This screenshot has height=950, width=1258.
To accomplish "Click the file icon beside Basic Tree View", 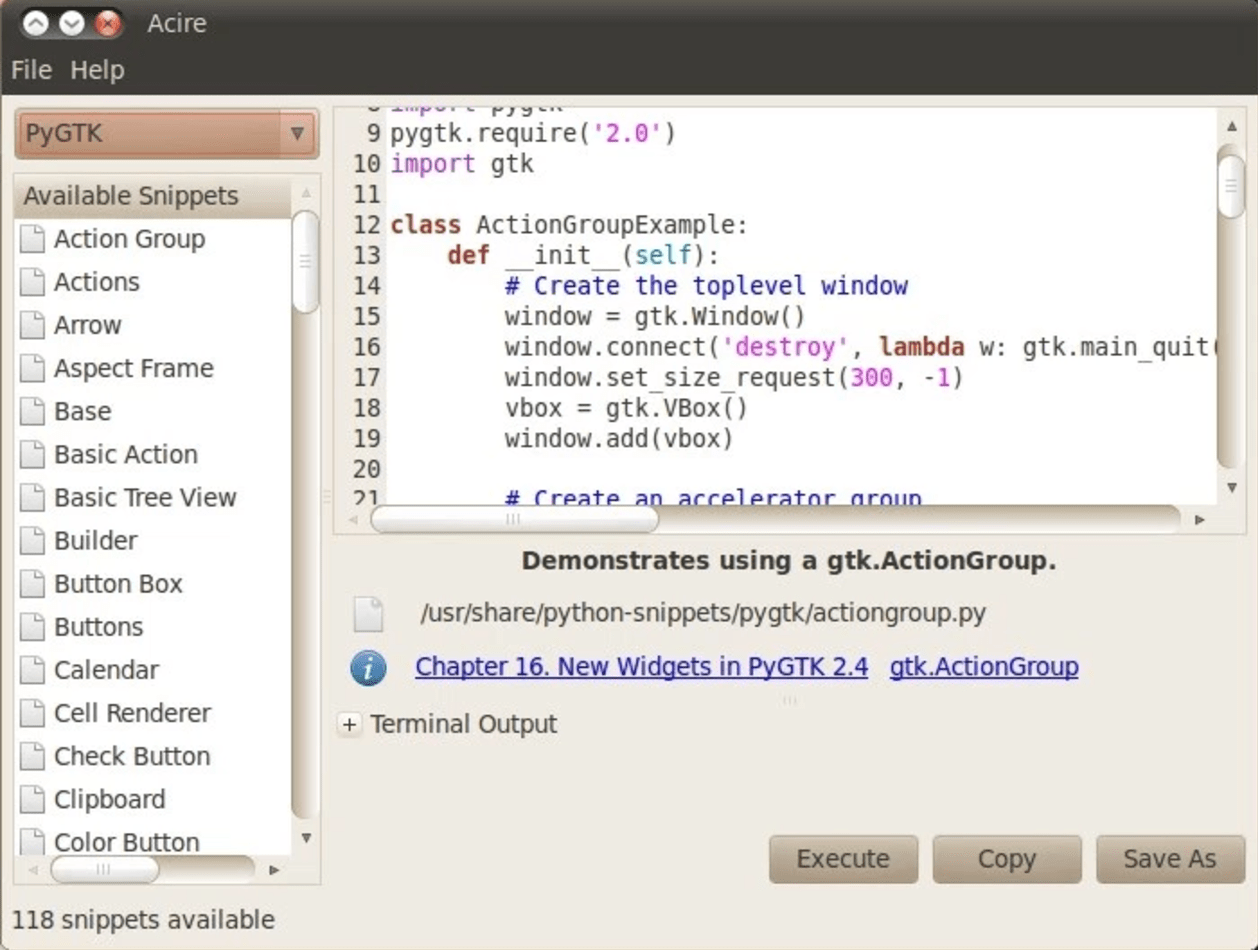I will (33, 497).
